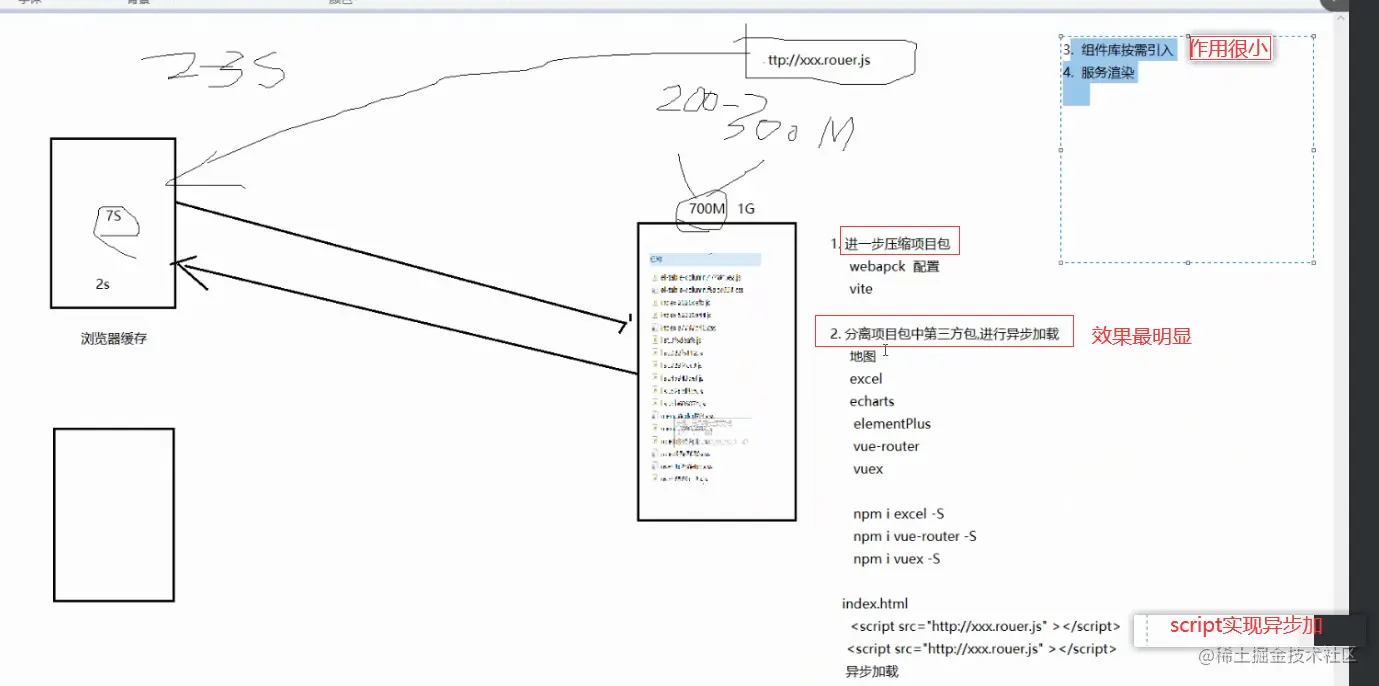Click the '地图' list entry
Viewport: 1379px width, 686px height.
(863, 356)
